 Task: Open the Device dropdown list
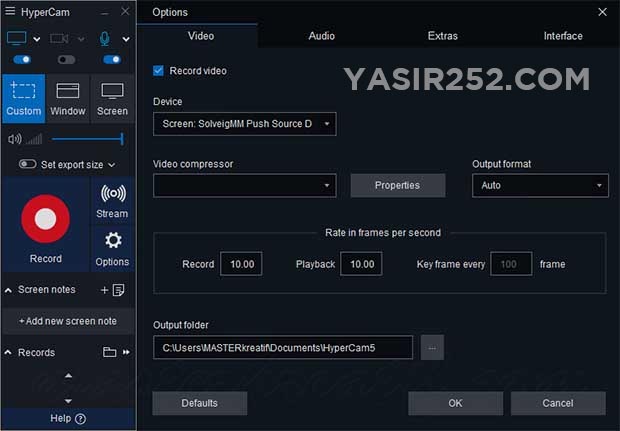click(x=245, y=124)
